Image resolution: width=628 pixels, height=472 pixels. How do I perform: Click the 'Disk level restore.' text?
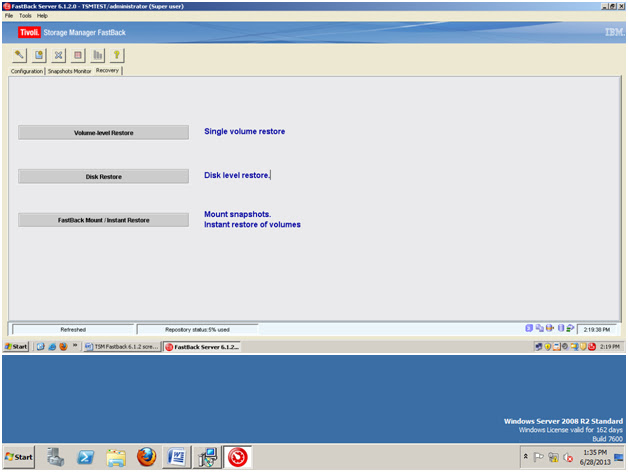pos(237,175)
